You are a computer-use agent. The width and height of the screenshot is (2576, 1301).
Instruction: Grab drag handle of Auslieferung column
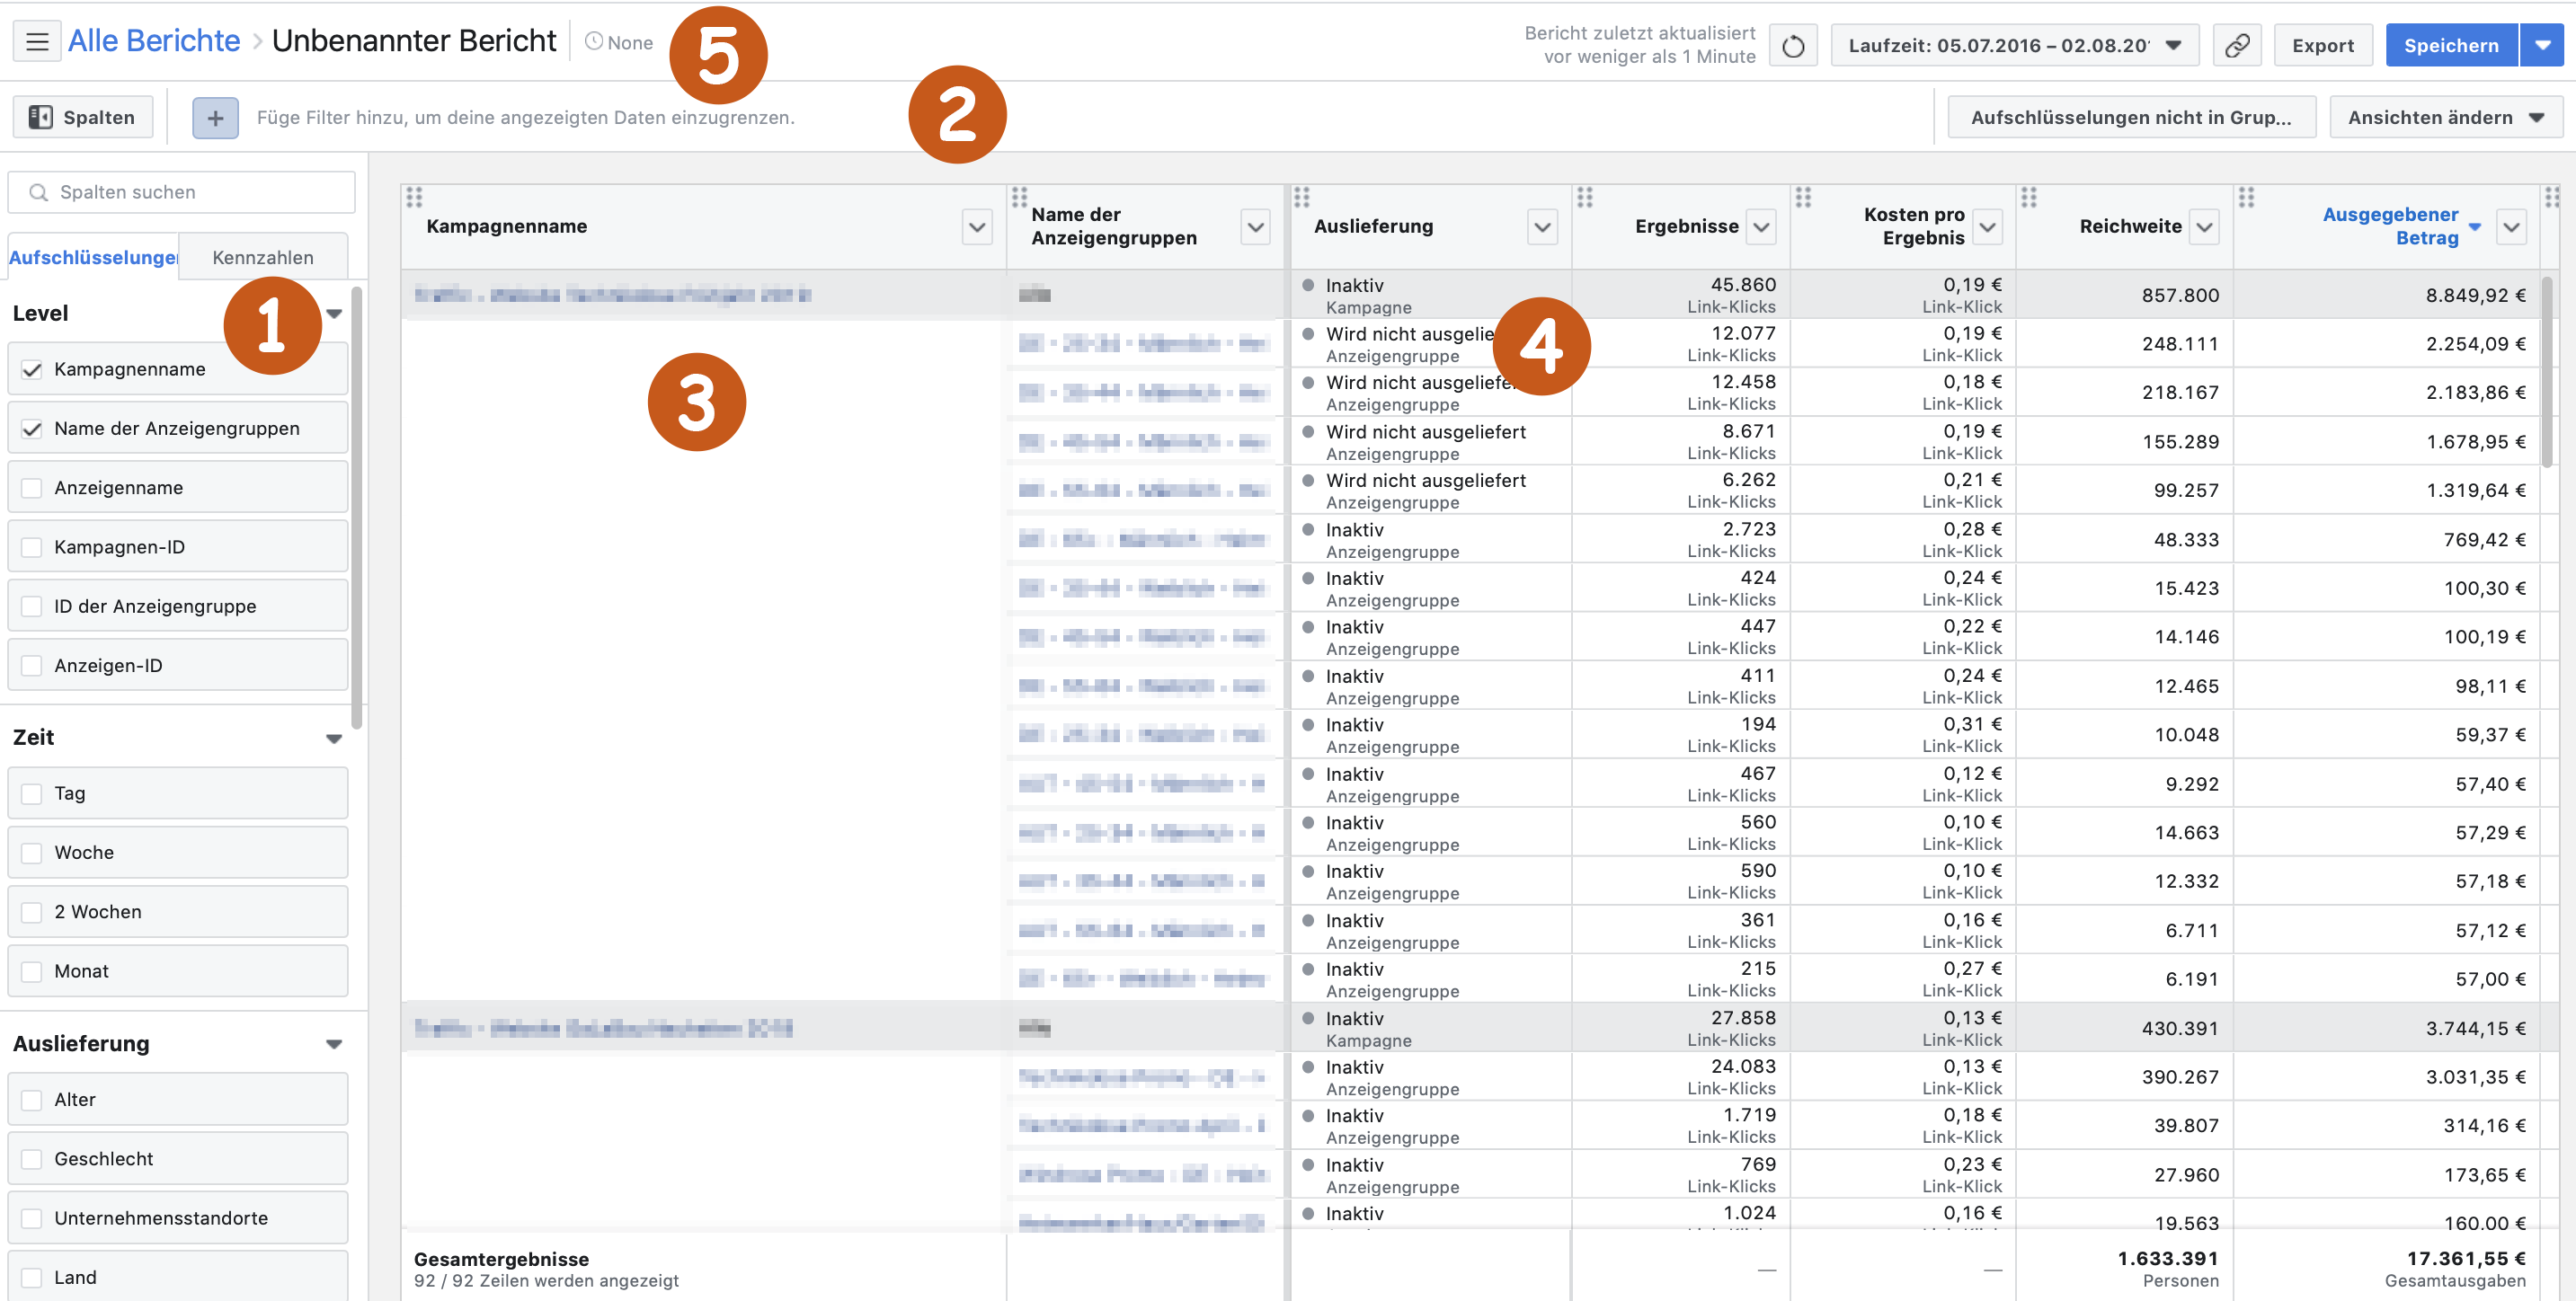coord(1301,197)
